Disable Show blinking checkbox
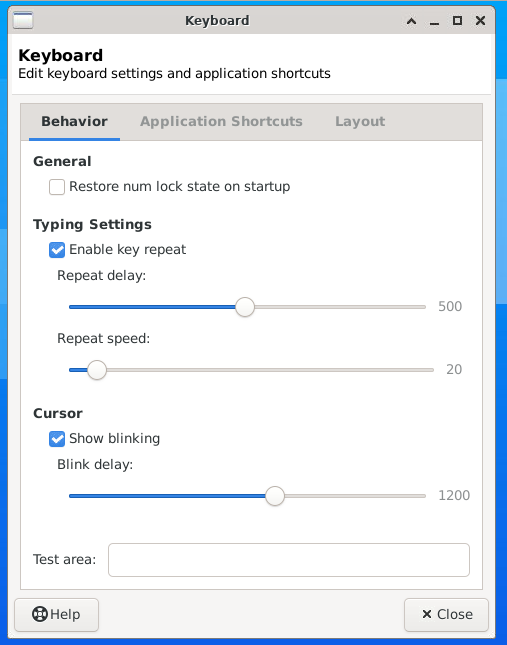The height and width of the screenshot is (645, 507). pos(57,439)
